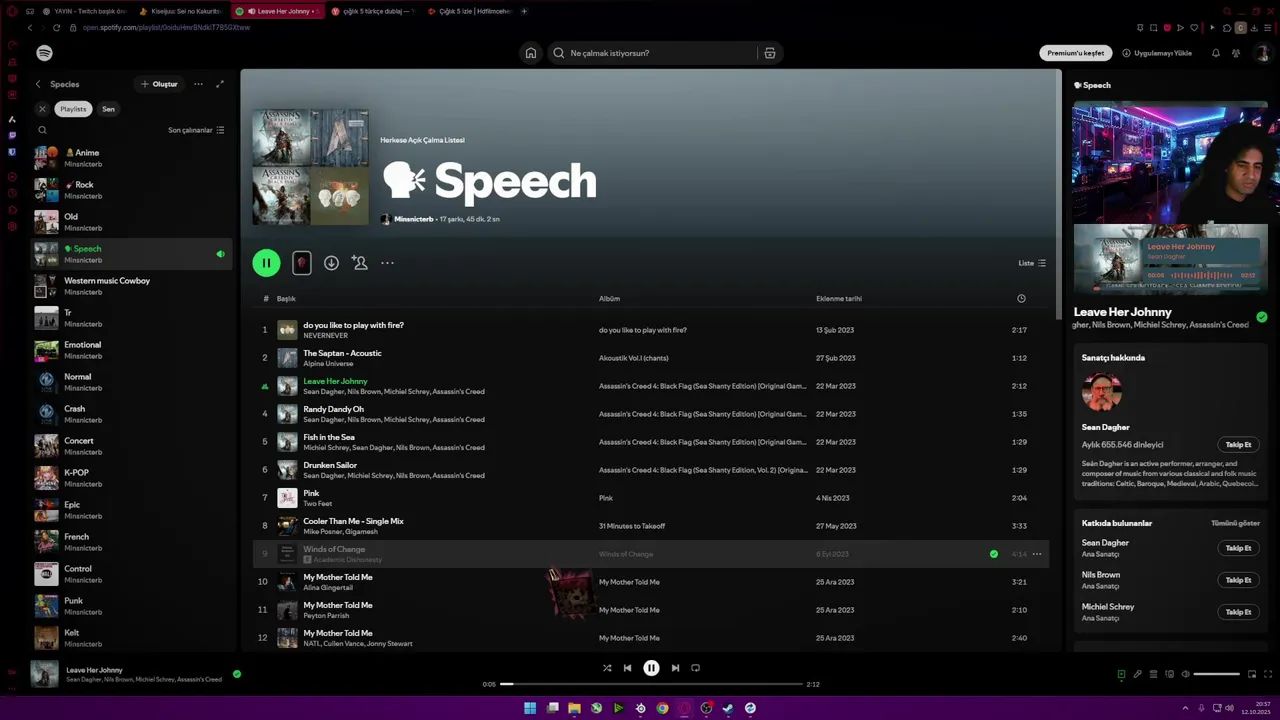Screen dimensions: 1280x720
Task: Open Son çalınanlar sort dropdown
Action: (196, 130)
